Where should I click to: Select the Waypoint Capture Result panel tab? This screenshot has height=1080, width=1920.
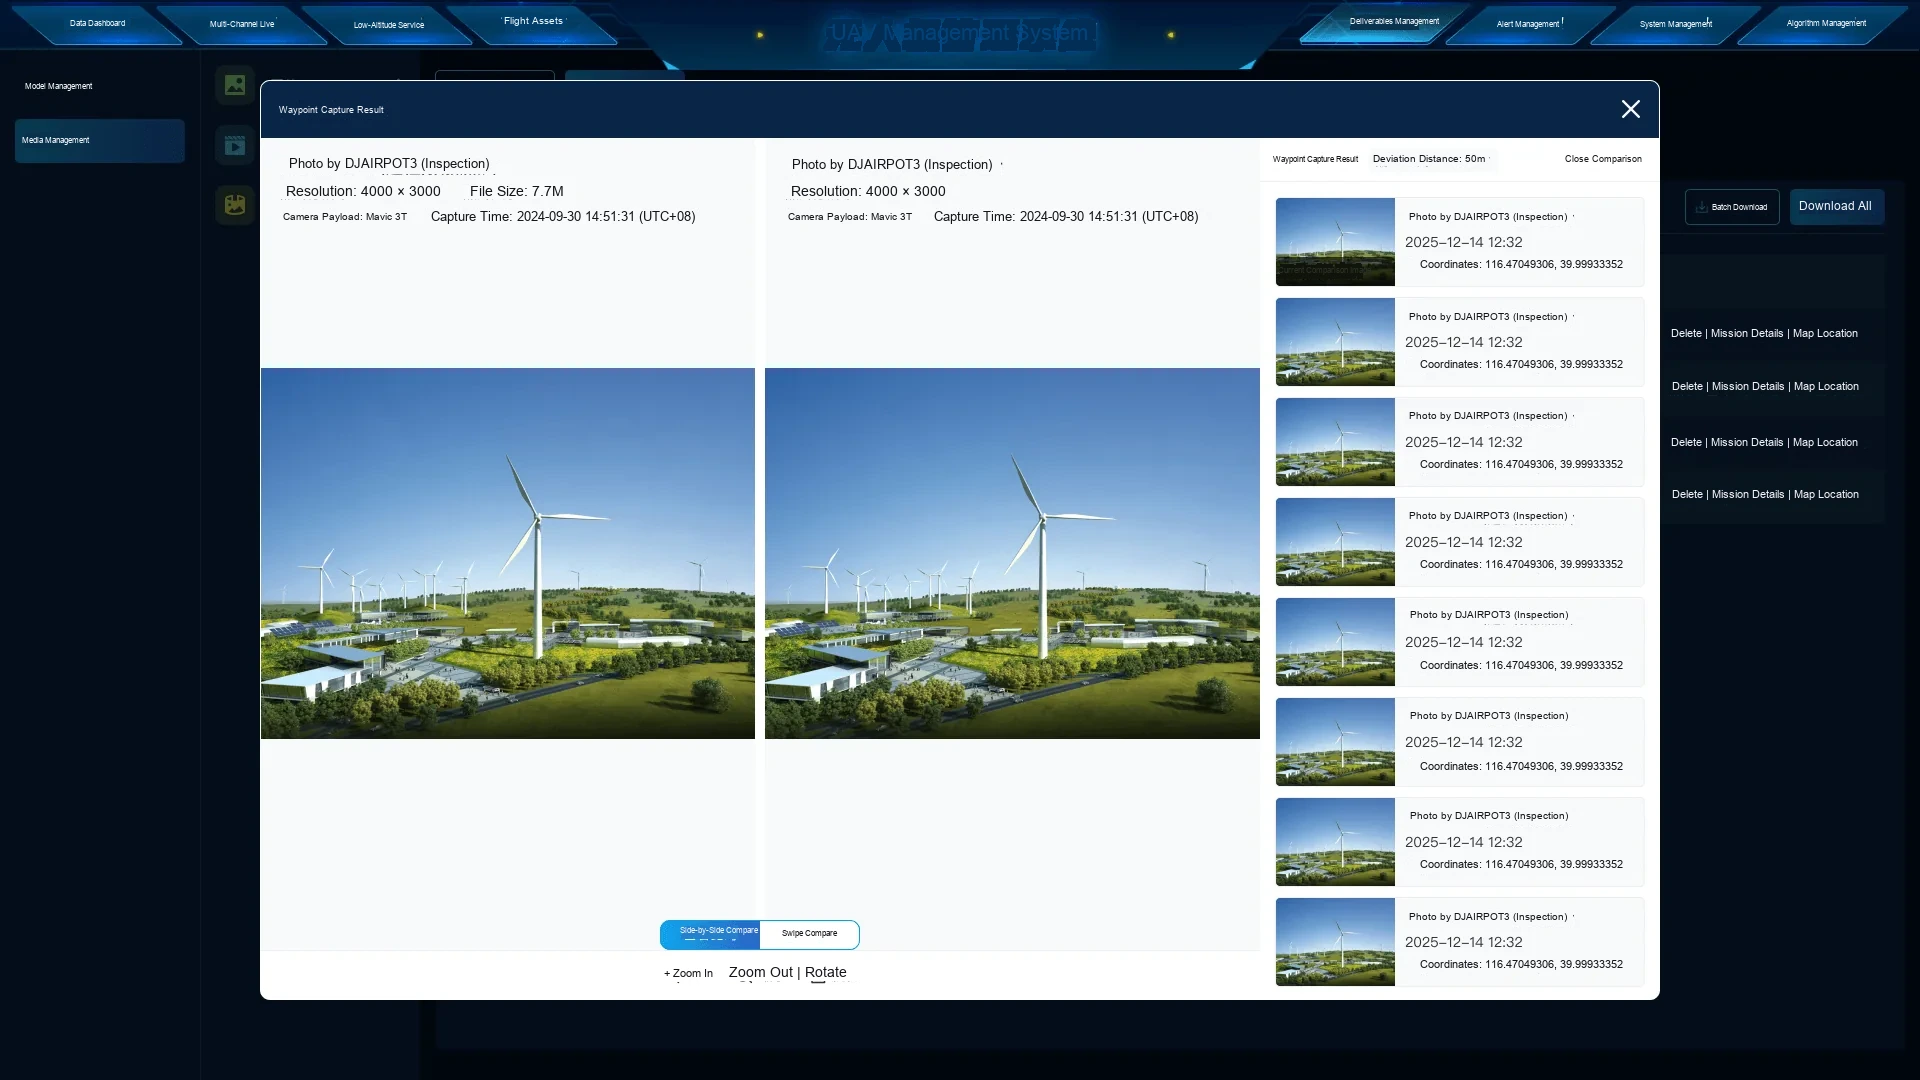click(x=1315, y=159)
